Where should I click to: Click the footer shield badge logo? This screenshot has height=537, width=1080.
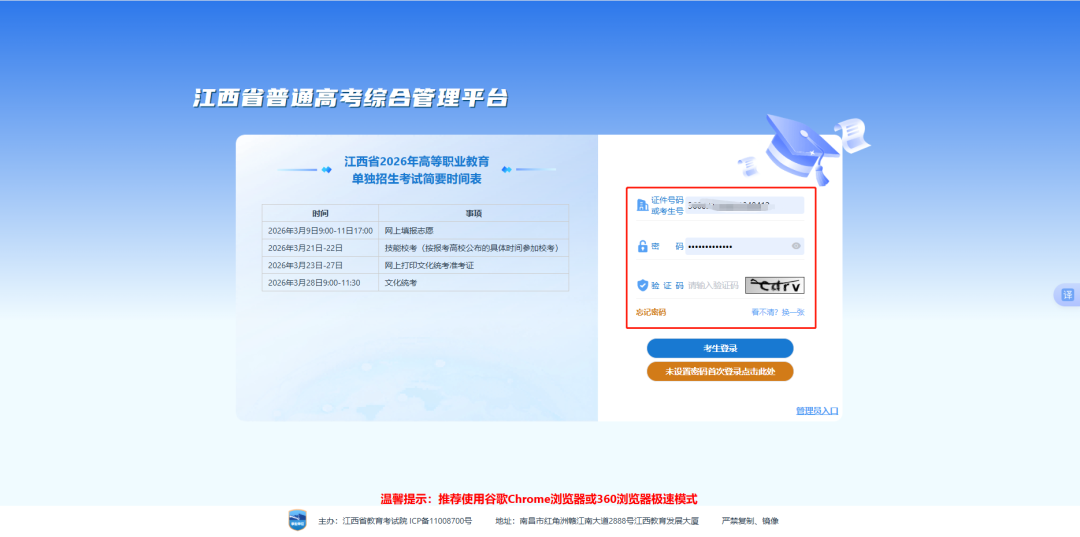click(x=297, y=520)
